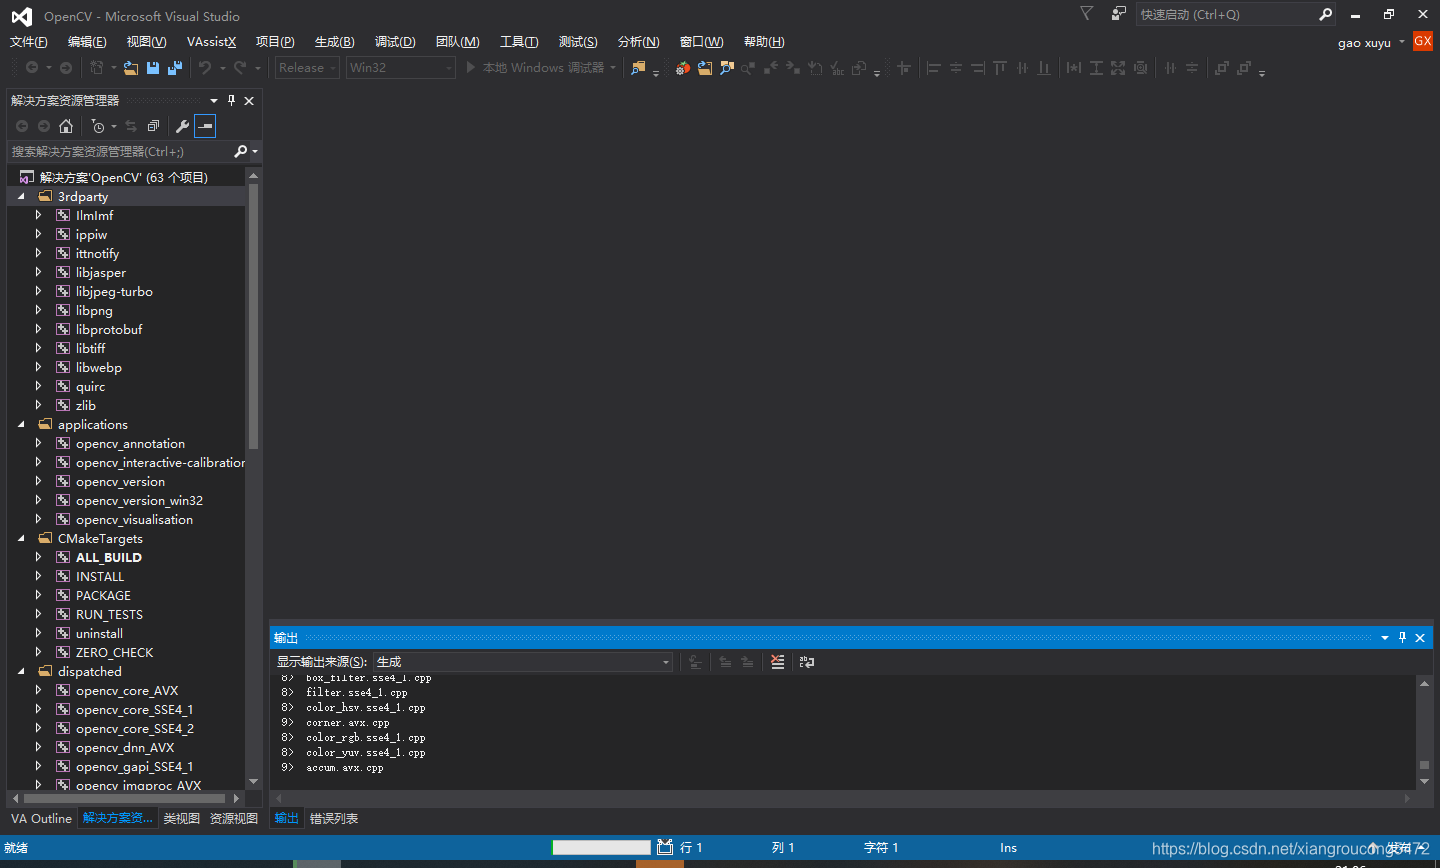Click Pending Changes Filter clock icon
1440x868 pixels.
[x=98, y=126]
